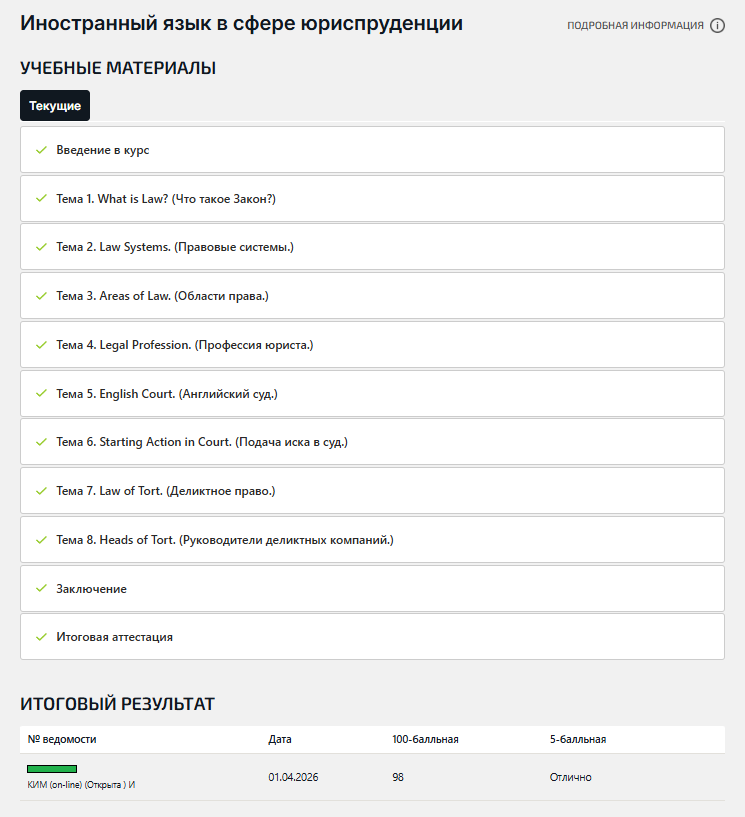Screen dimensions: 745x817
Task: Click checkmark icon next to Тема 5
Action: point(41,394)
